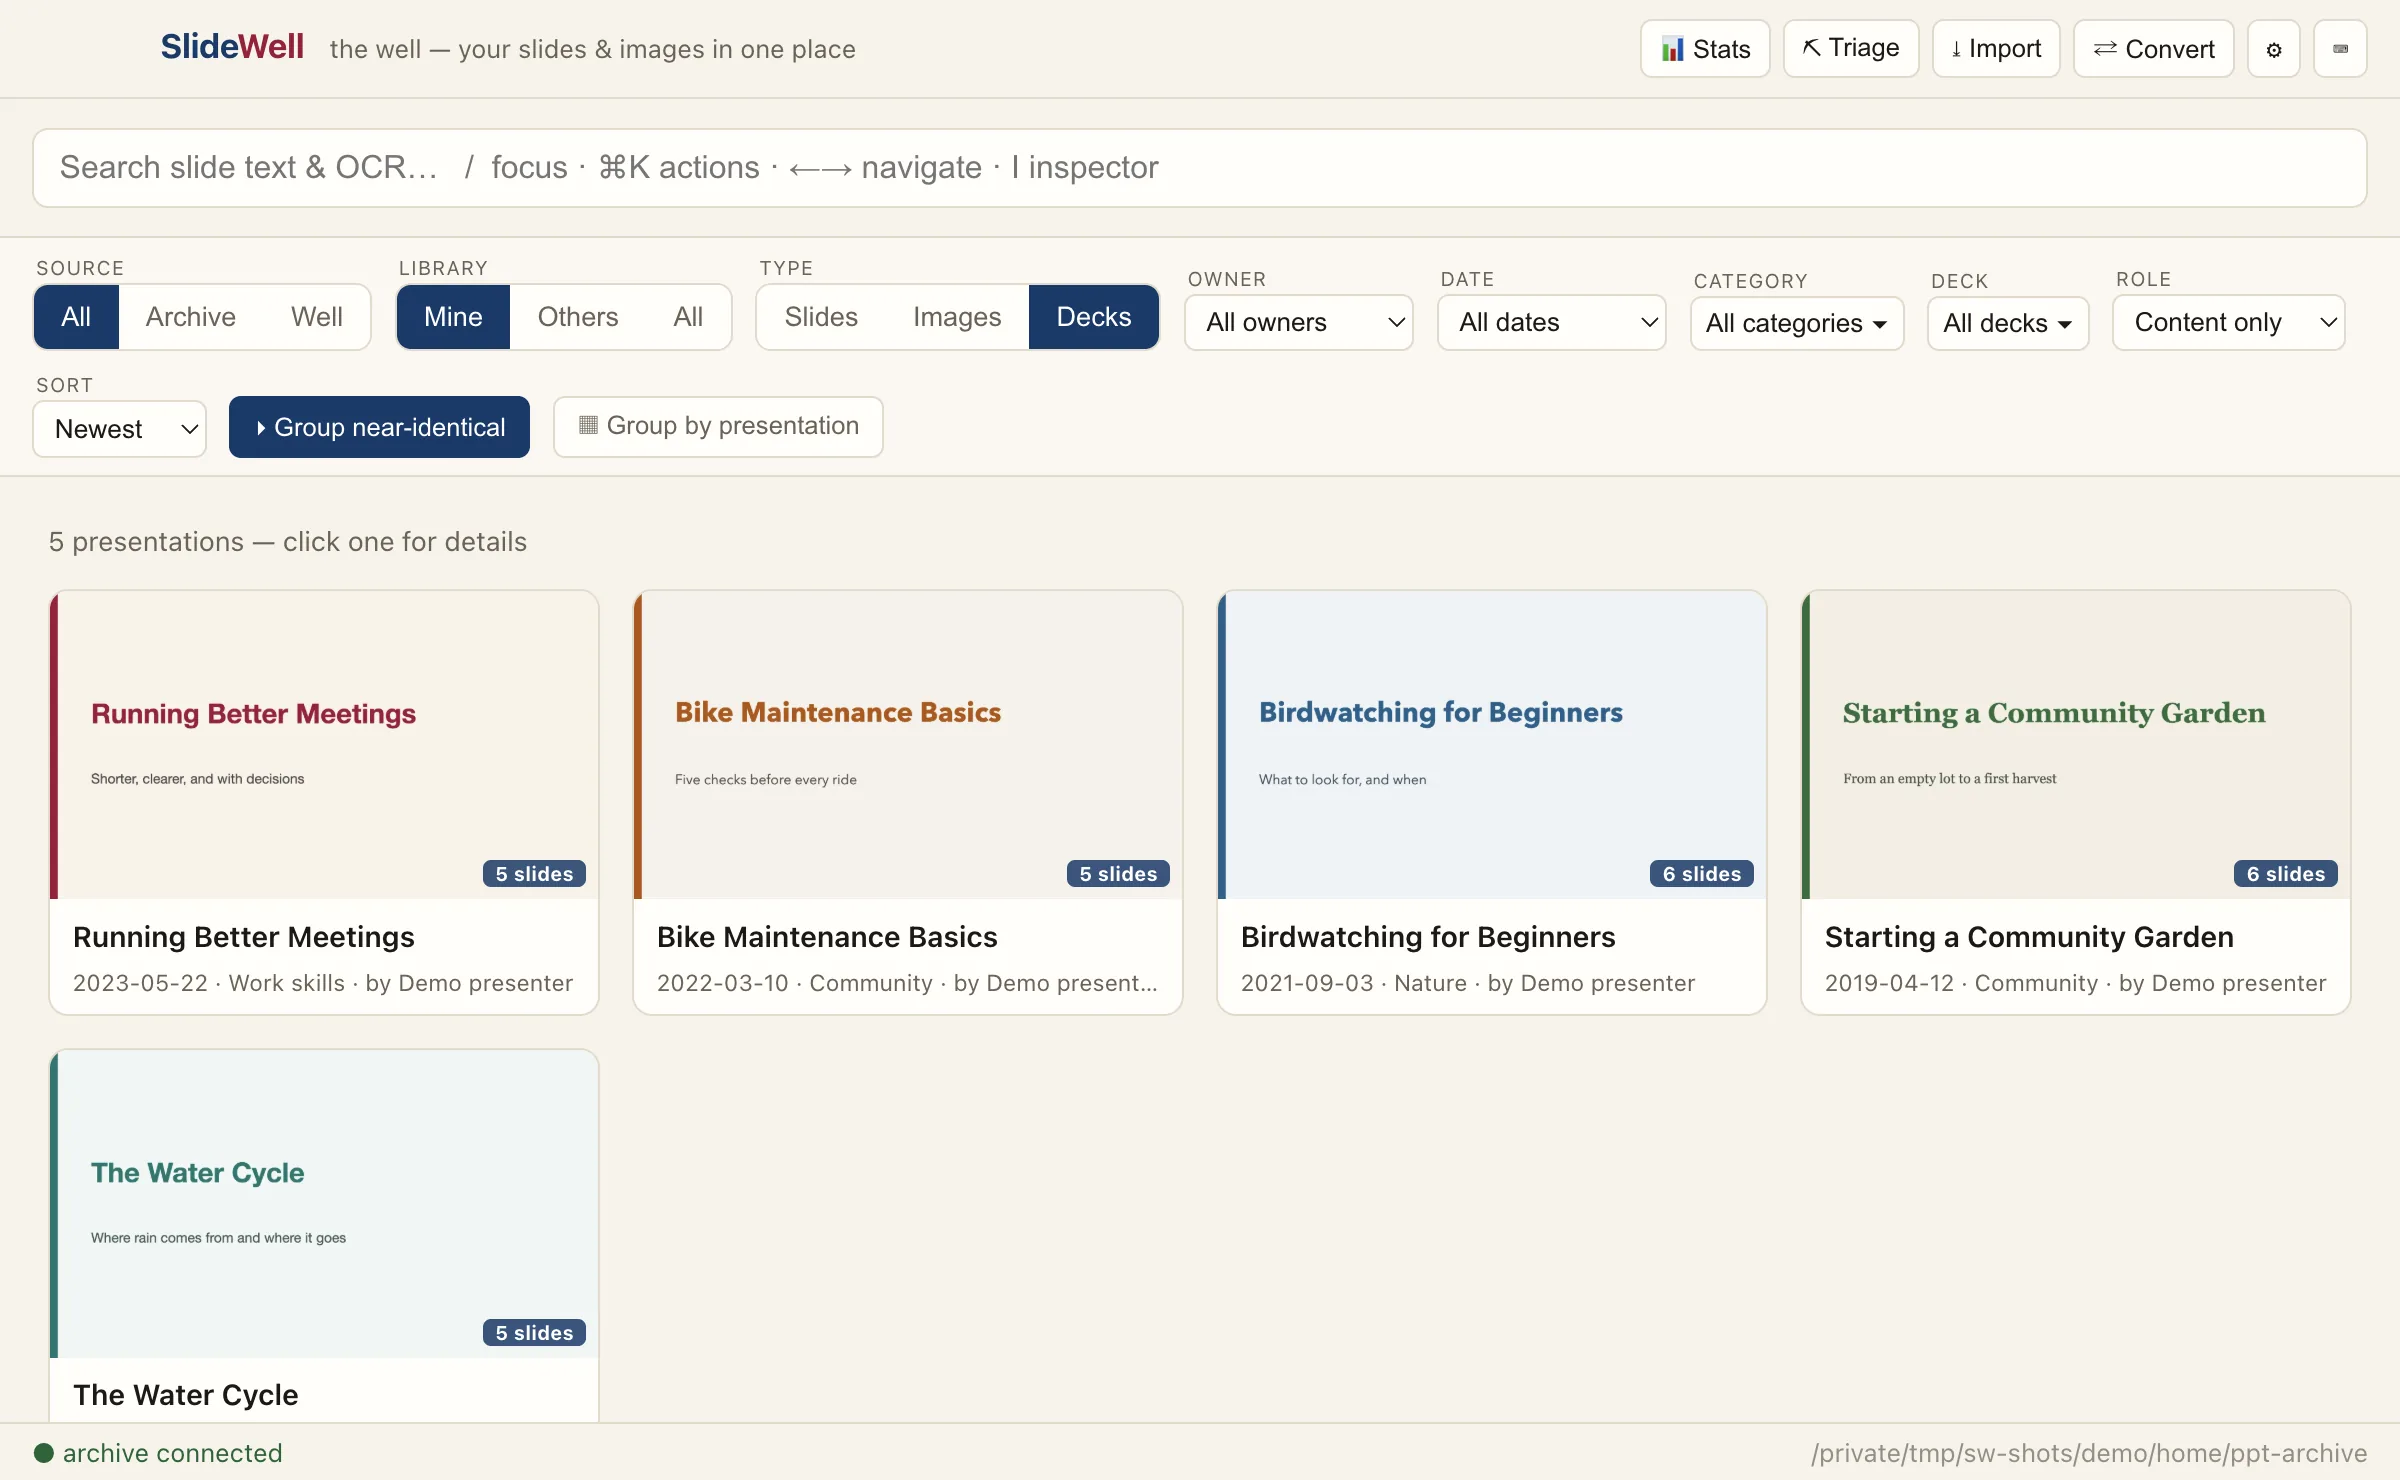Toggle Group near-identical

tap(379, 427)
